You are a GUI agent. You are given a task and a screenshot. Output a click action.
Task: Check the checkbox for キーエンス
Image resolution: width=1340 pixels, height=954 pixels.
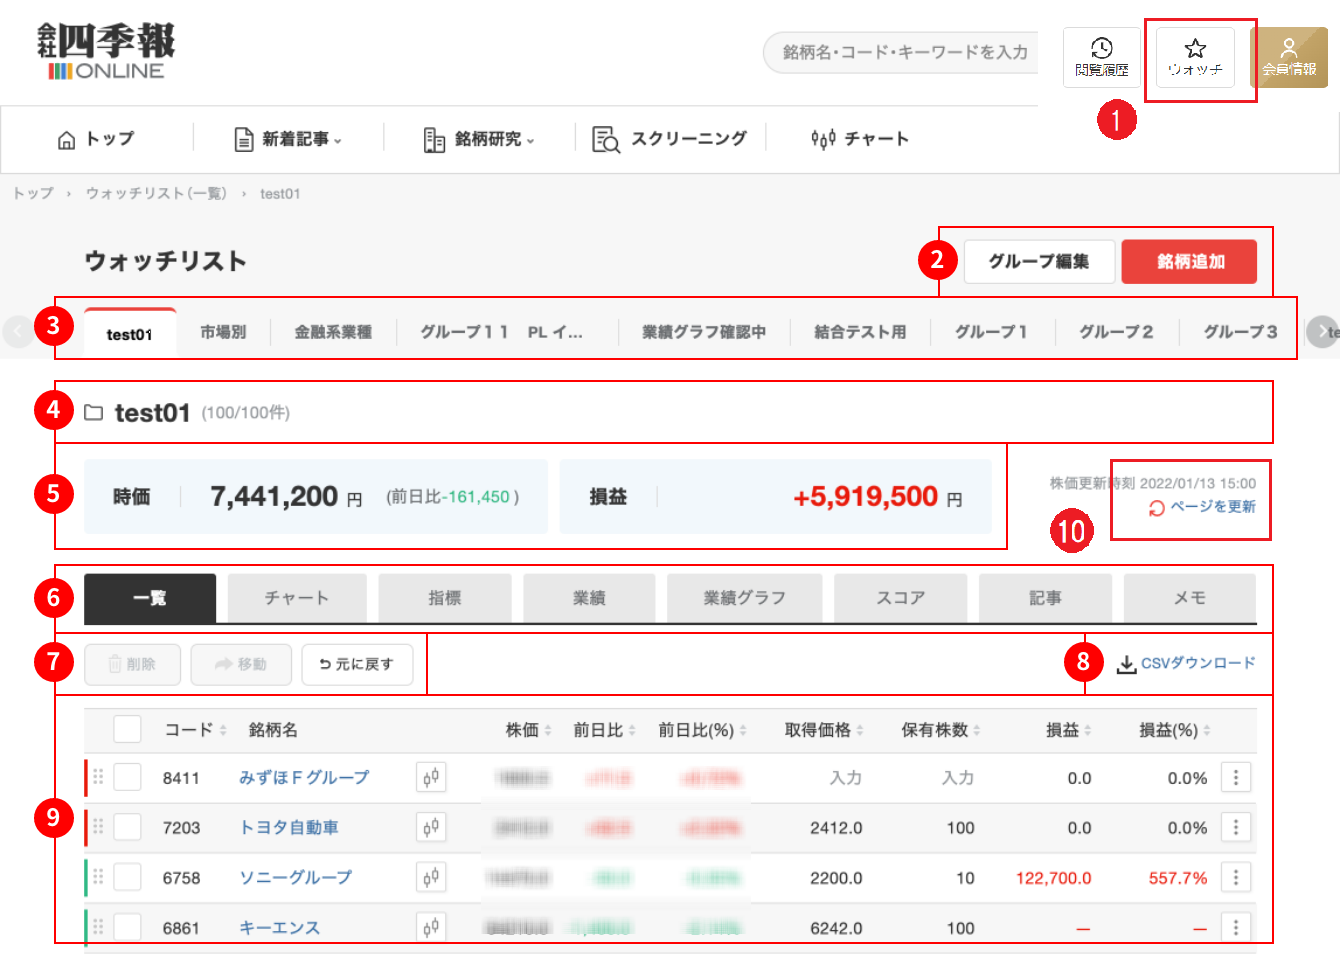tap(127, 927)
